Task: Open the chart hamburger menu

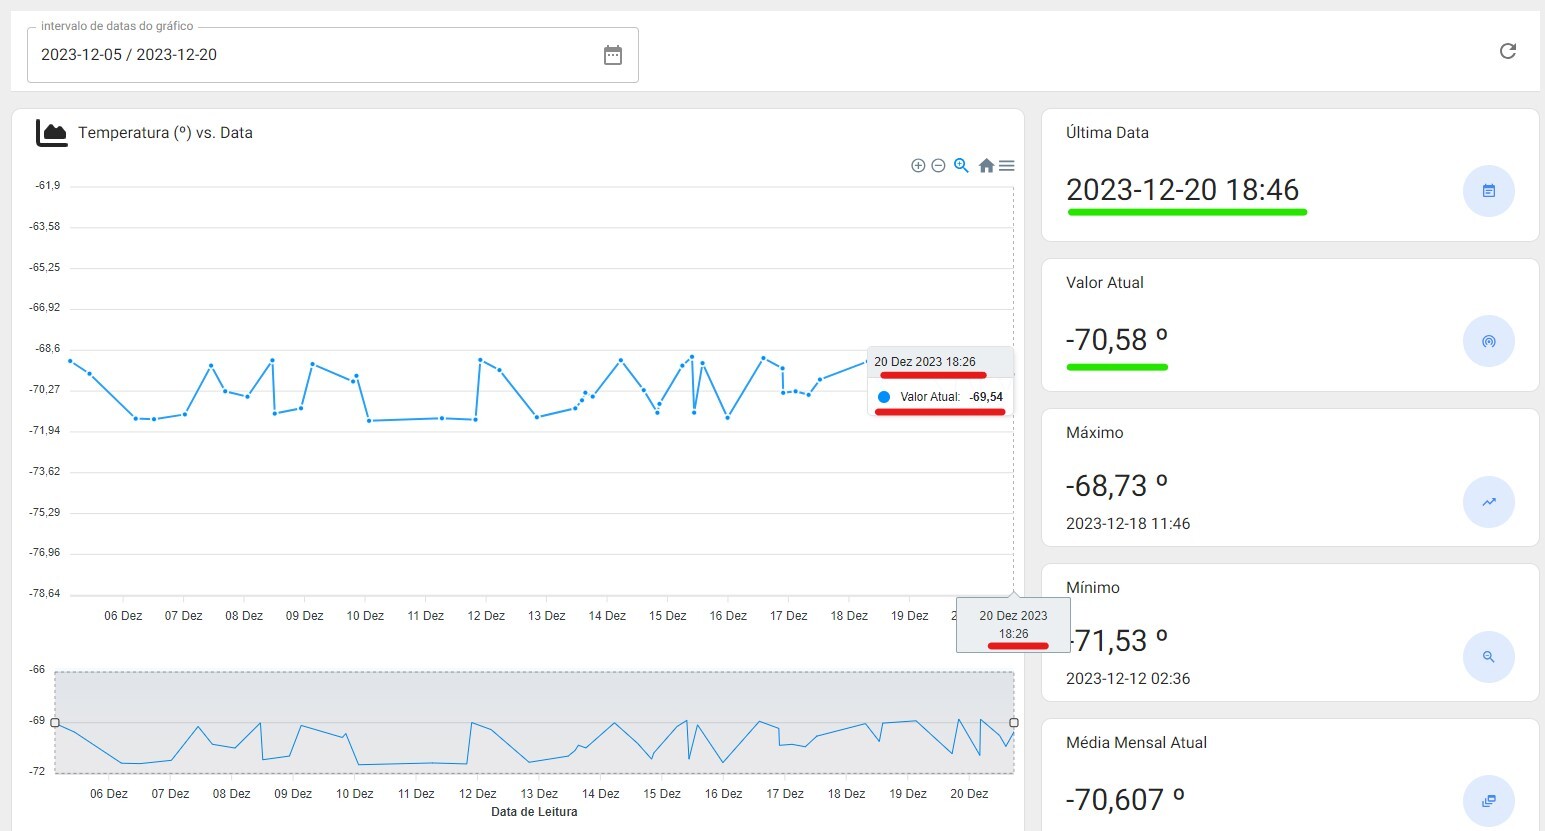Action: point(1007,166)
